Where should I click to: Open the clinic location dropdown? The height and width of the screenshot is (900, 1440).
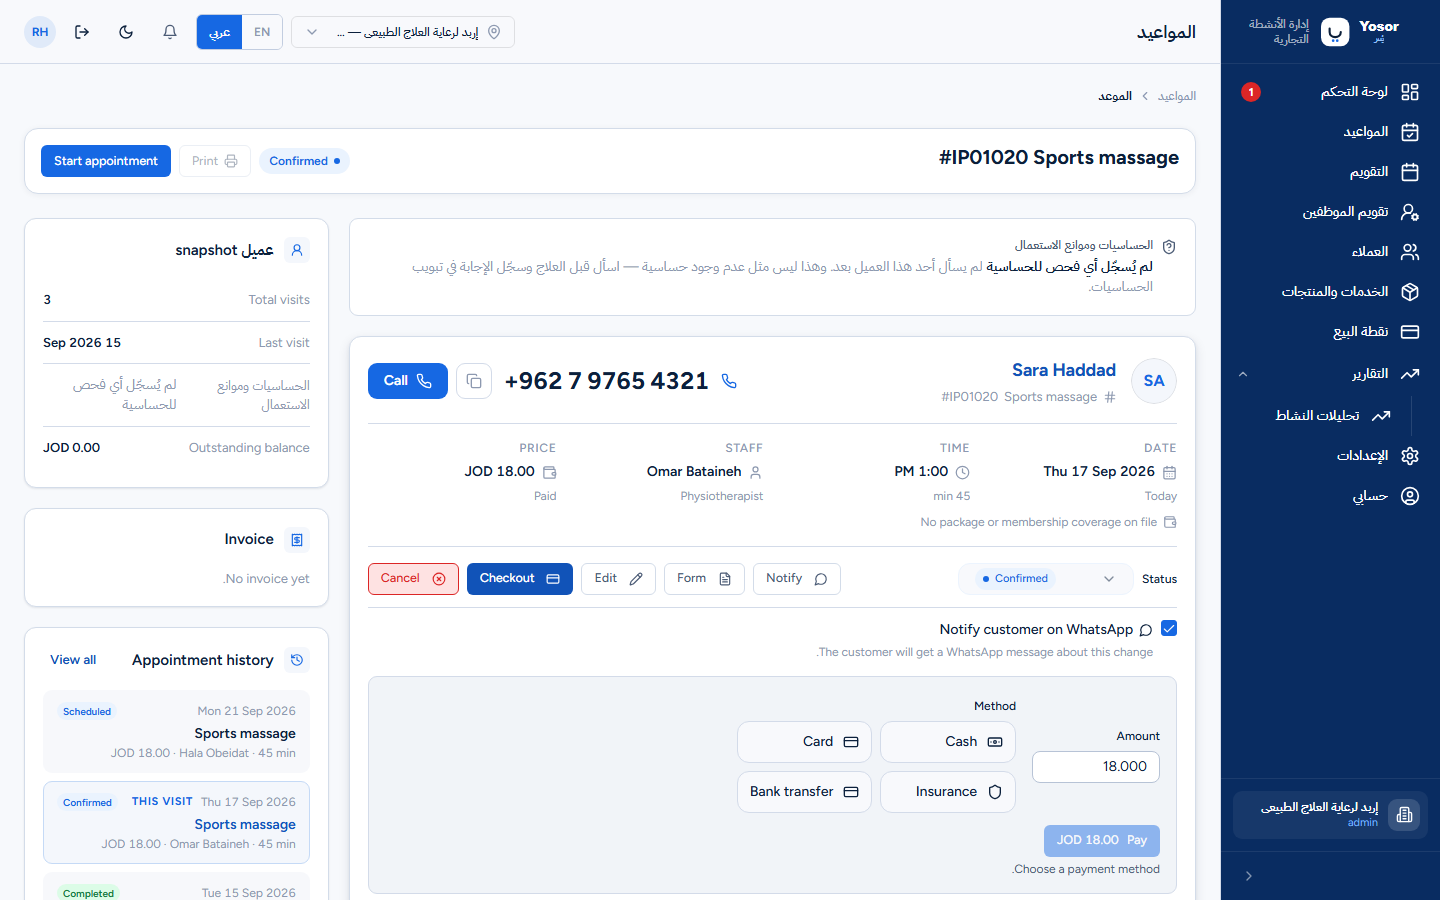point(403,32)
